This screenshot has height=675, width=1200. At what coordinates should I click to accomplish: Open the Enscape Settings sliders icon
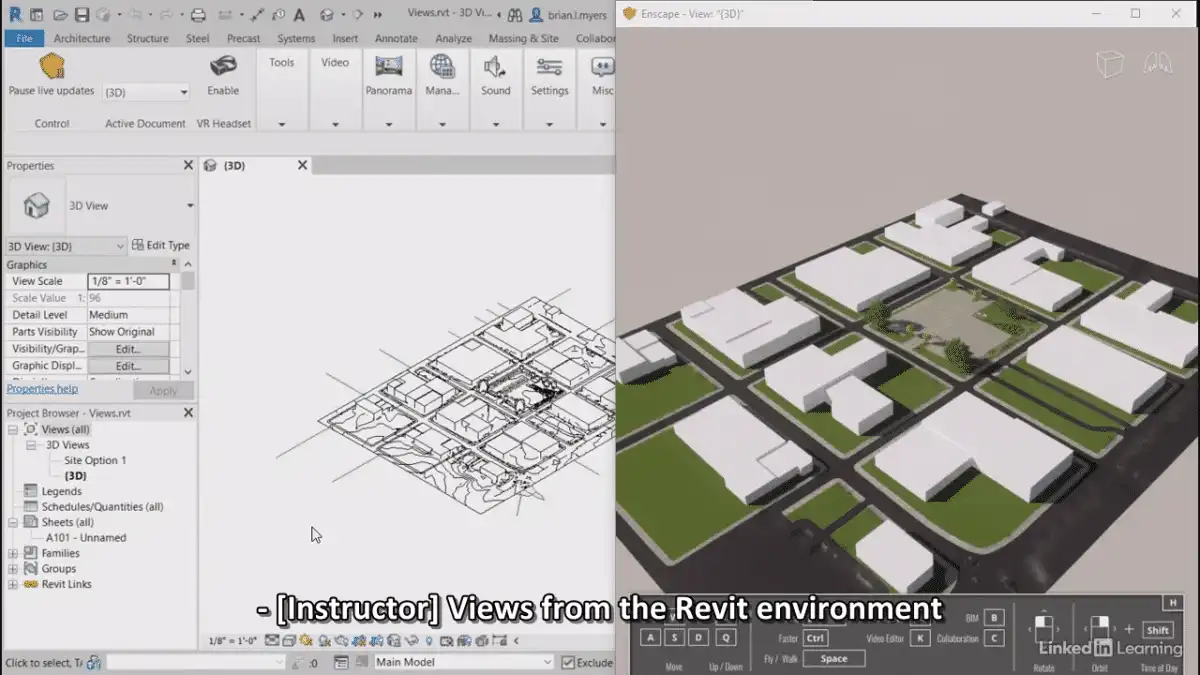coord(549,66)
